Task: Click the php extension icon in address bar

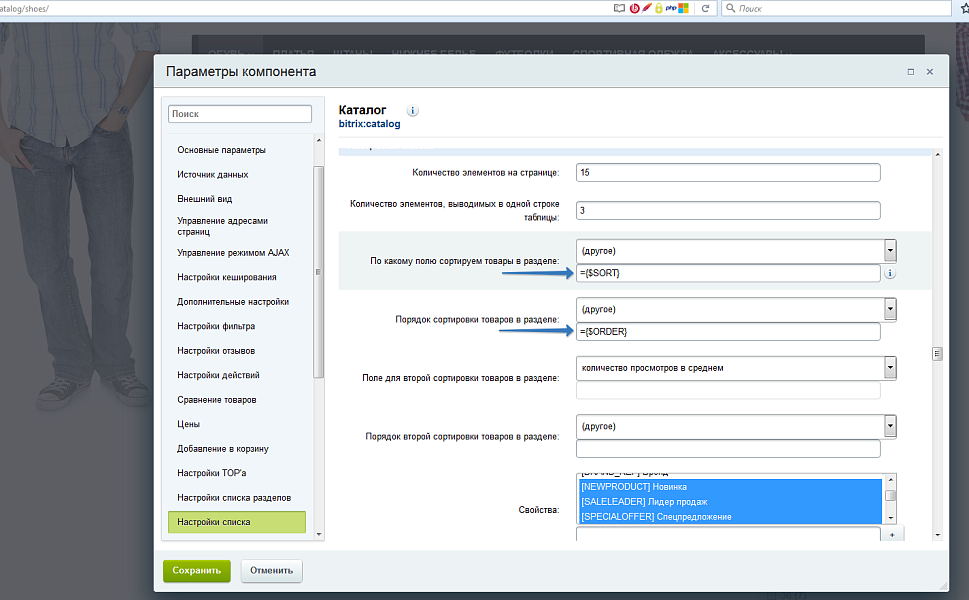Action: pos(670,8)
